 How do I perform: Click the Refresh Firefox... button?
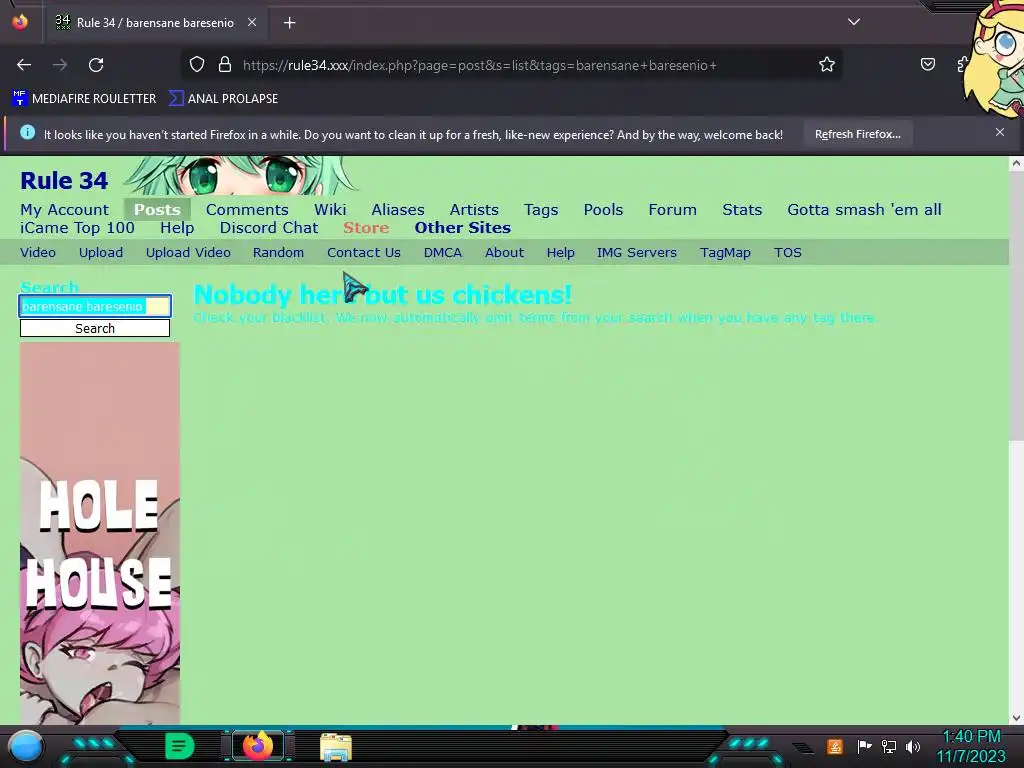(x=857, y=135)
